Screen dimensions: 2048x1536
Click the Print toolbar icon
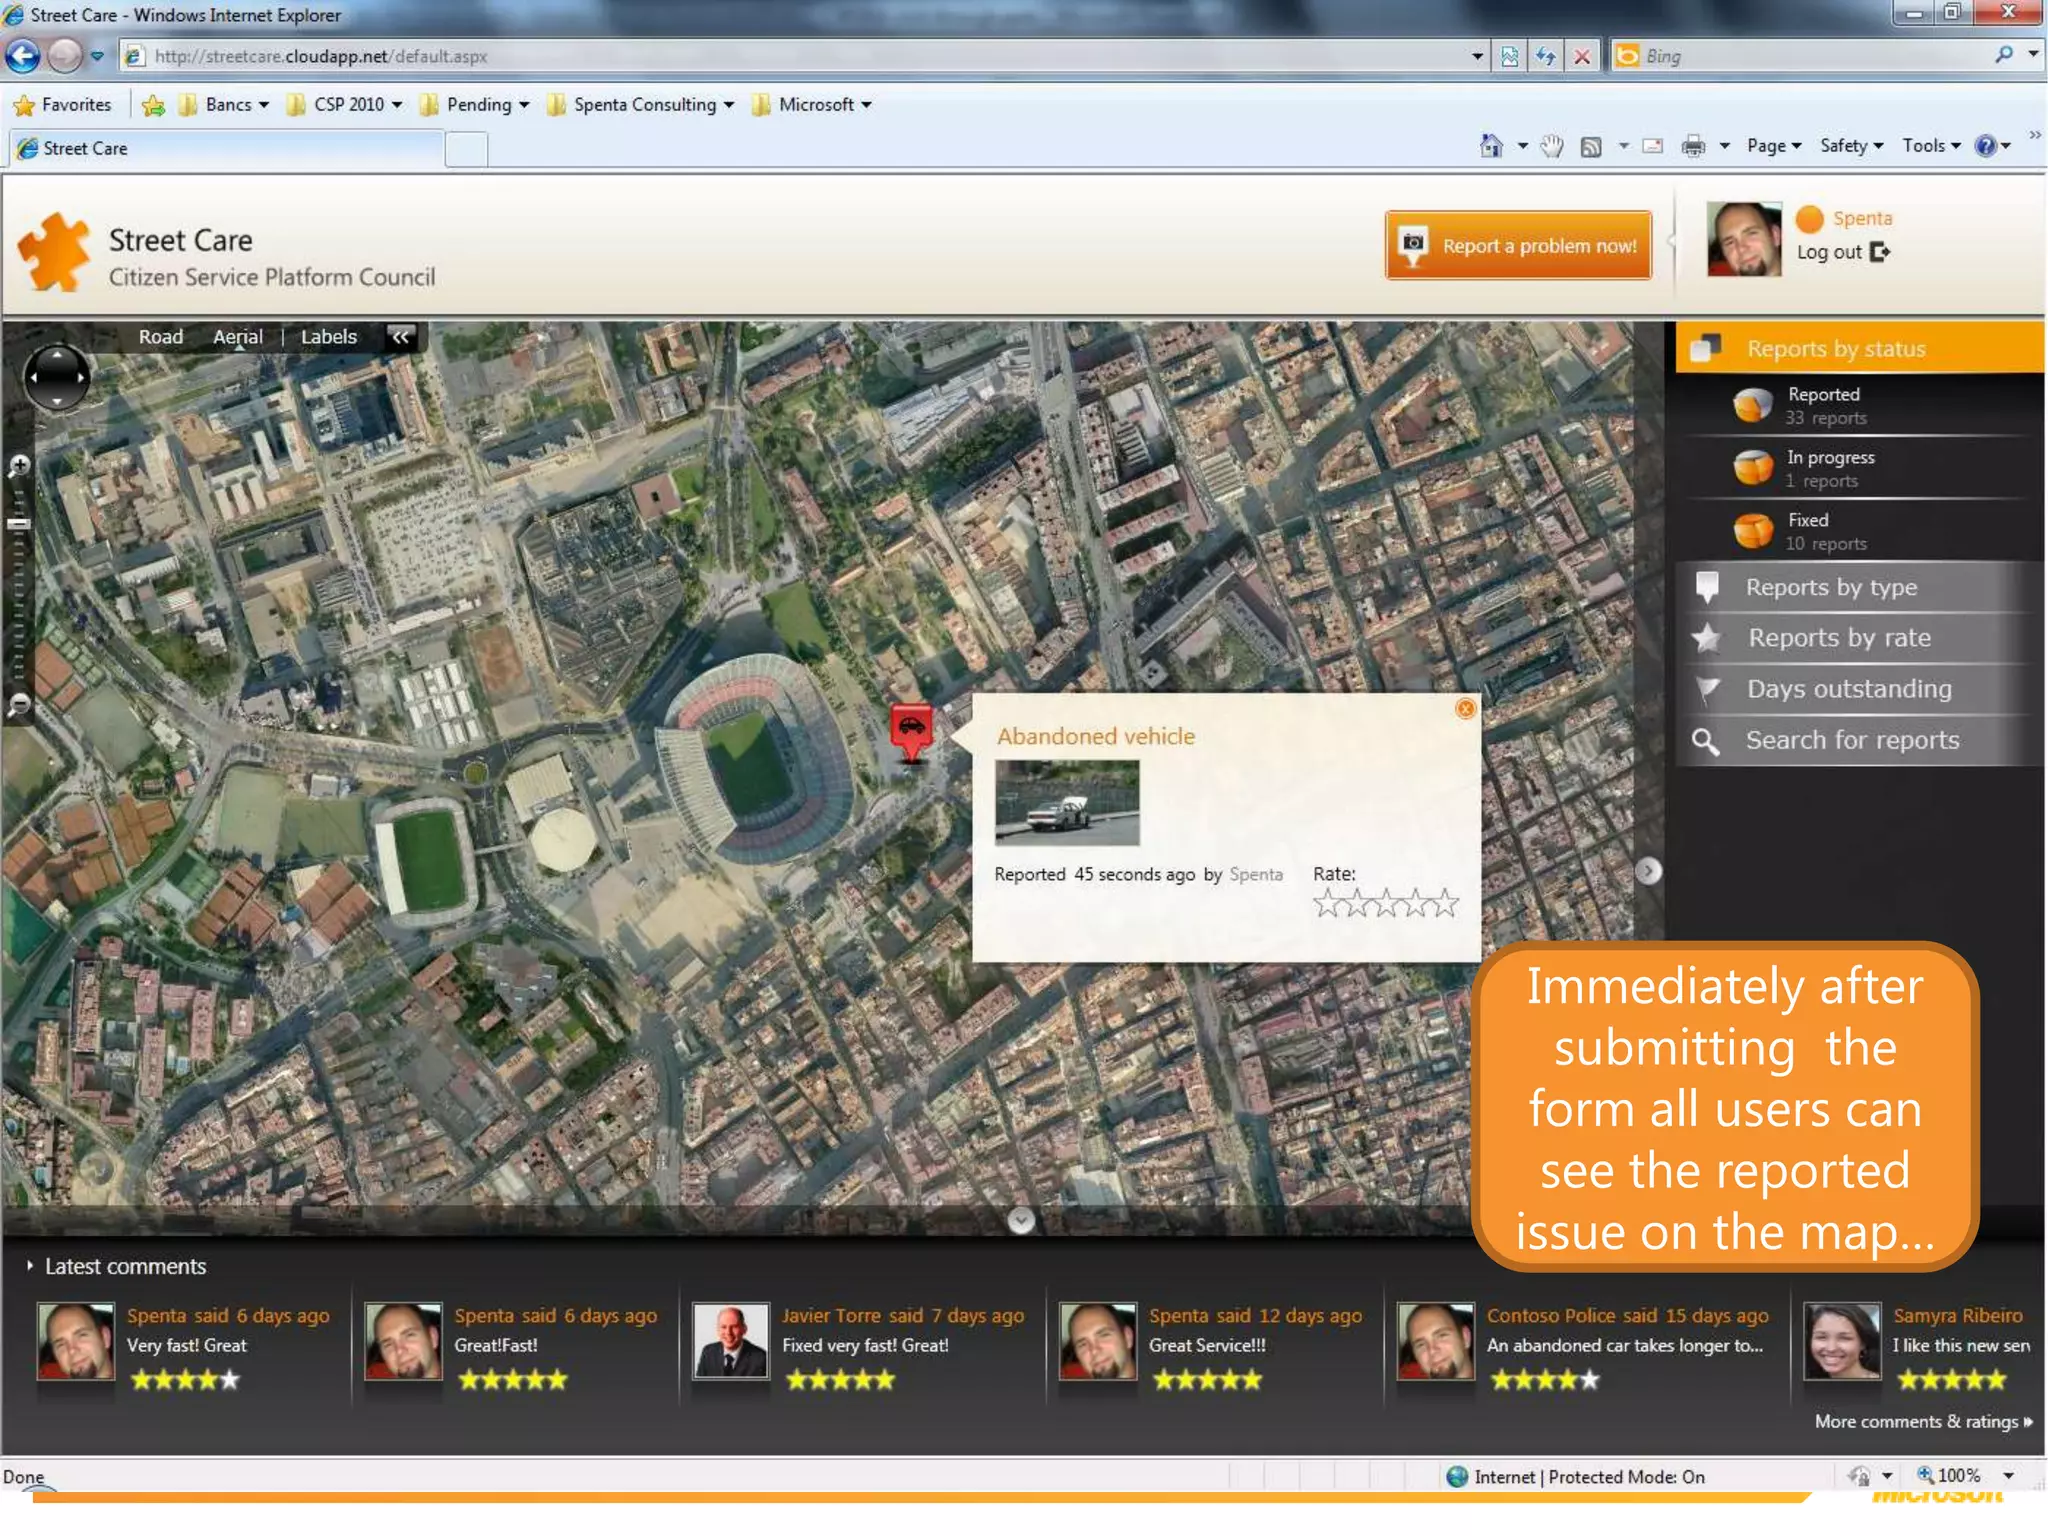tap(1693, 146)
